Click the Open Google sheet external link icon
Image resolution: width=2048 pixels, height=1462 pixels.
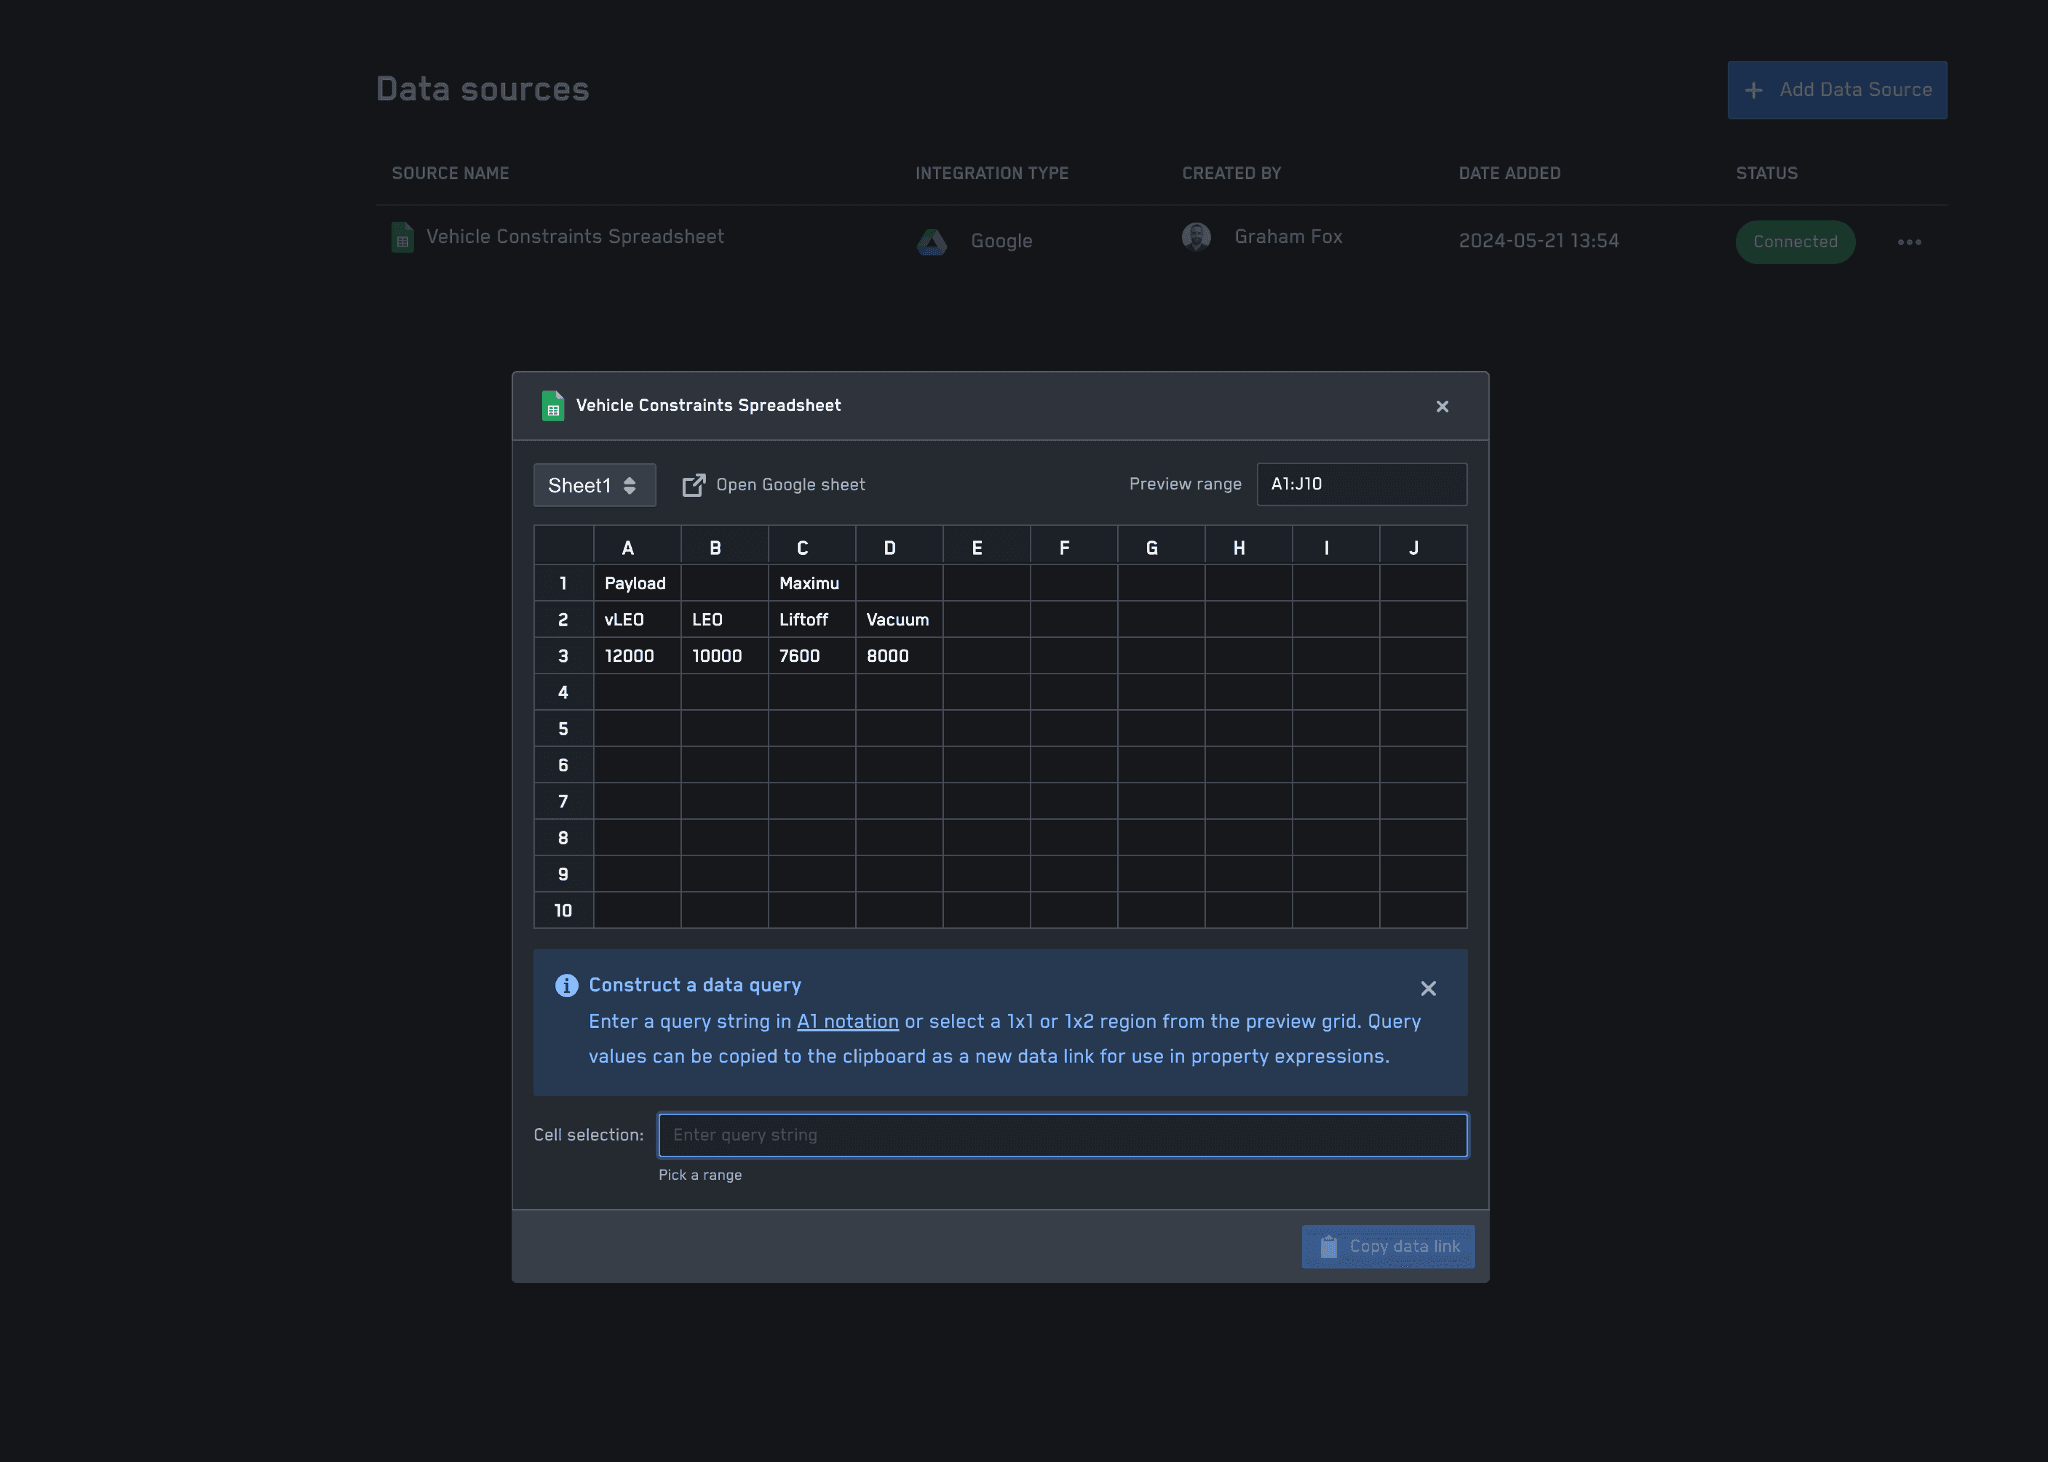[693, 485]
